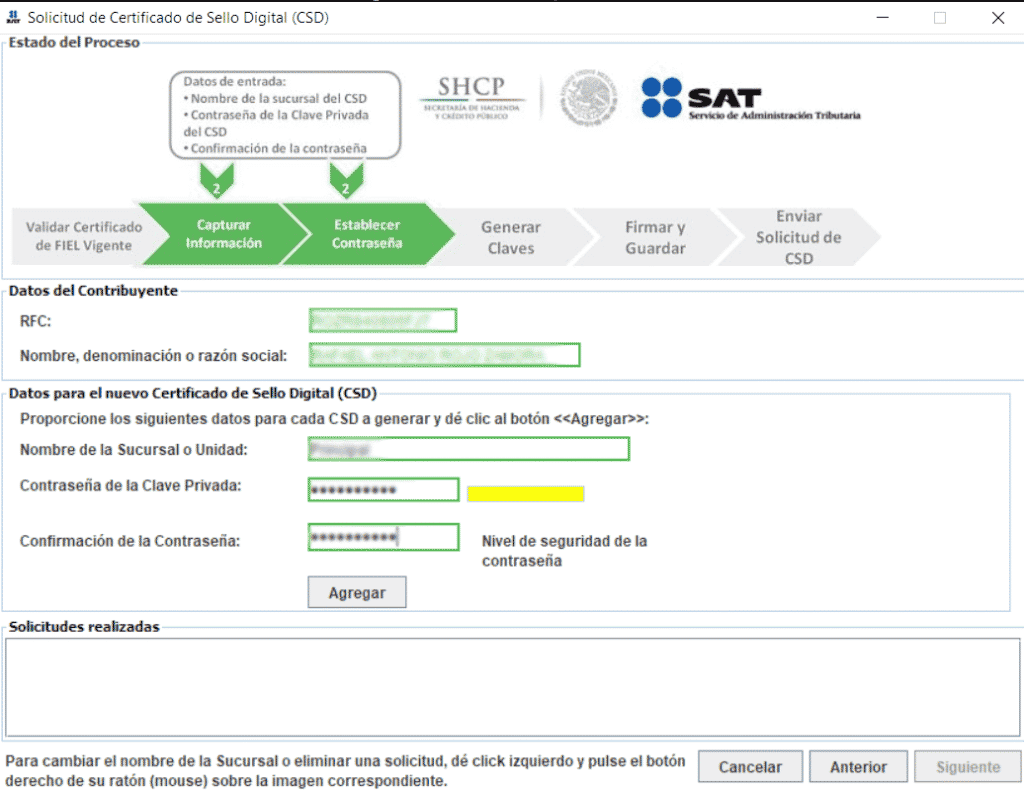The width and height of the screenshot is (1024, 795).
Task: Click the SAT blue dots logo
Action: coord(661,98)
